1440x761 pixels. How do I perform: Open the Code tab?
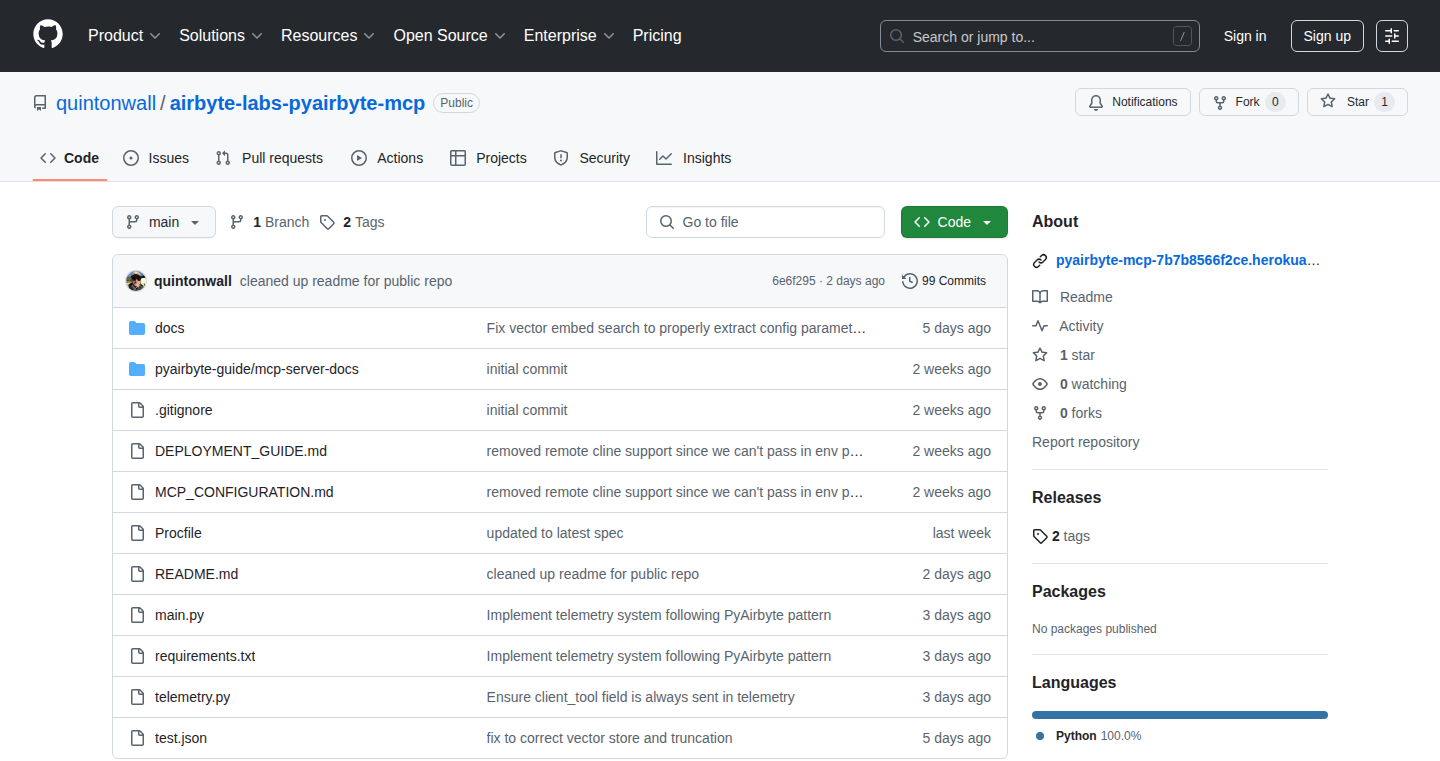[x=70, y=158]
